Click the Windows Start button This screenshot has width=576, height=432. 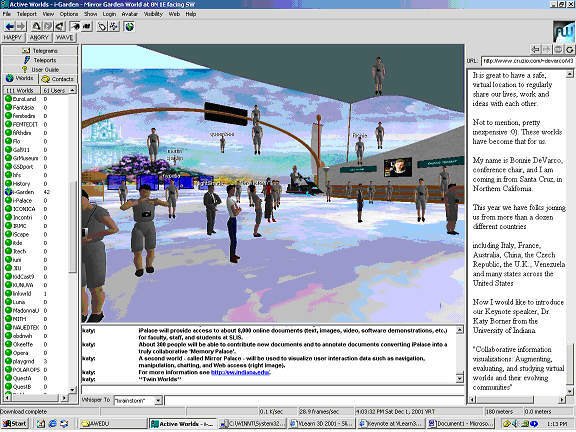point(15,424)
